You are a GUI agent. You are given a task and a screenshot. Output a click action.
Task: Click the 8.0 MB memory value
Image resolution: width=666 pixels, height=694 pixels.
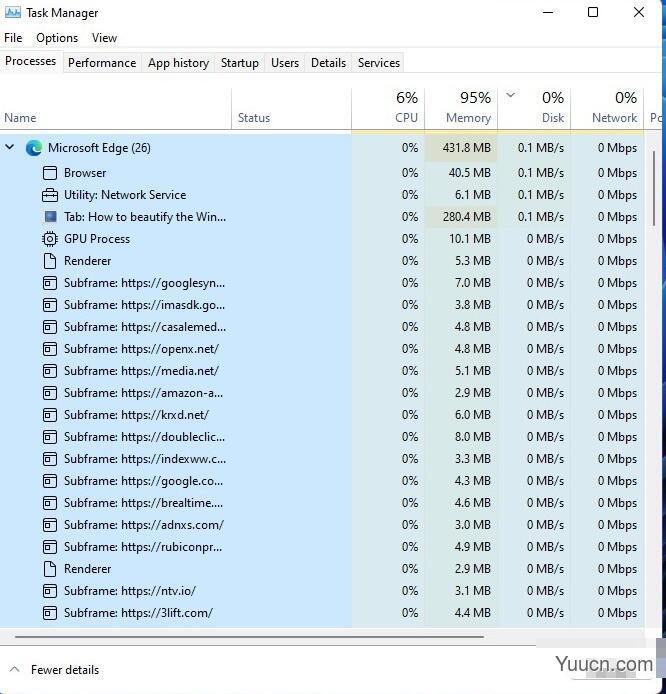(x=473, y=437)
